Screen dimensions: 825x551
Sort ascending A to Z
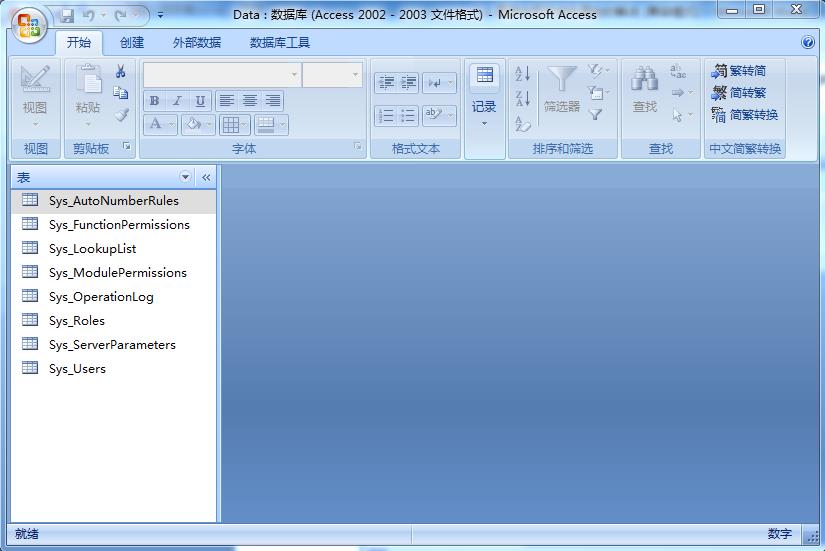[x=522, y=74]
